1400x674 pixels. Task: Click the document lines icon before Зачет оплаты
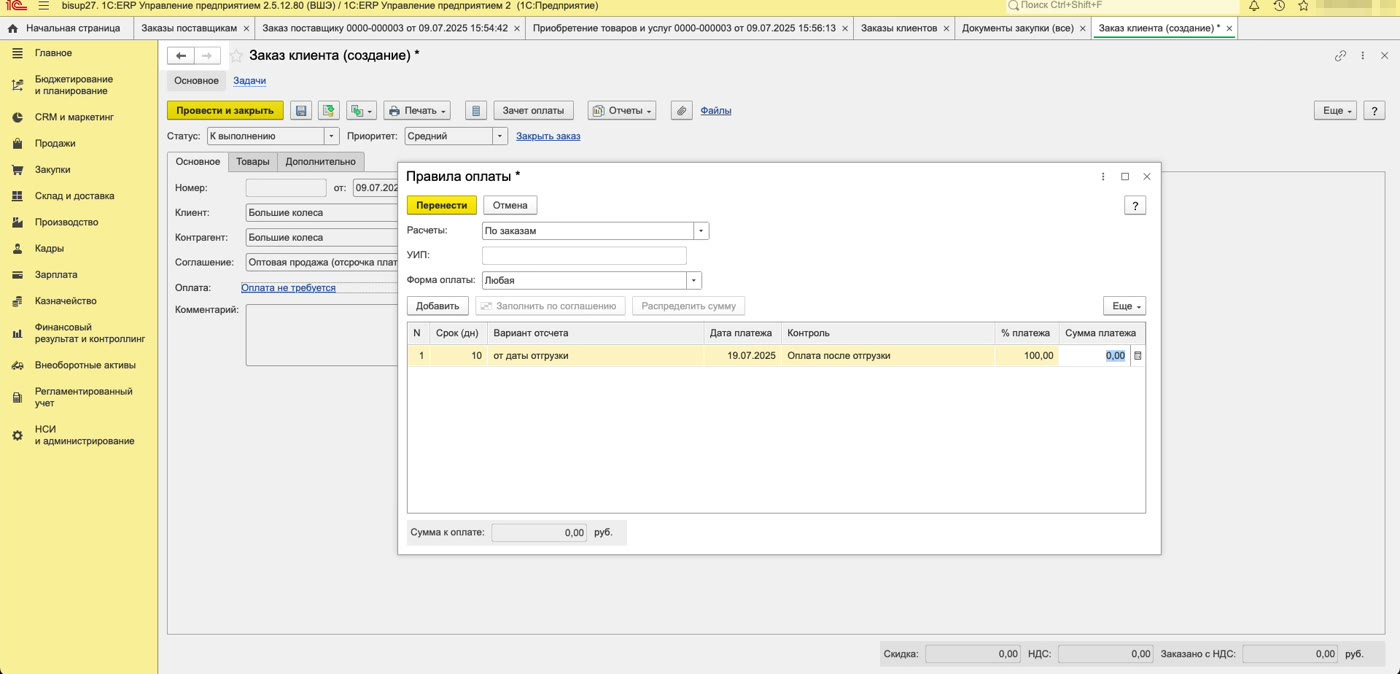coord(476,111)
